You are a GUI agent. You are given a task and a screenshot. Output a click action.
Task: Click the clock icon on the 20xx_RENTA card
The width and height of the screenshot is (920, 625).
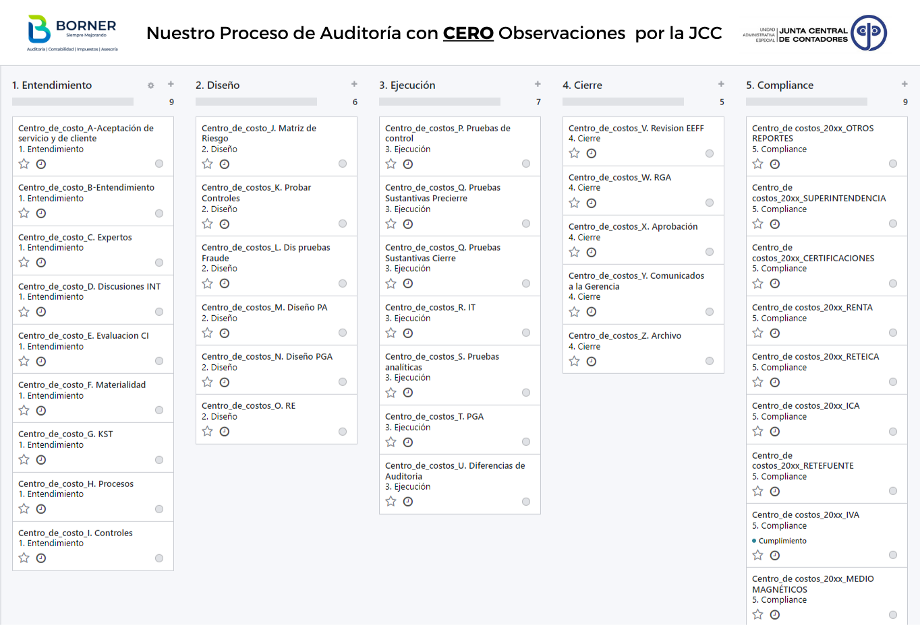click(775, 332)
